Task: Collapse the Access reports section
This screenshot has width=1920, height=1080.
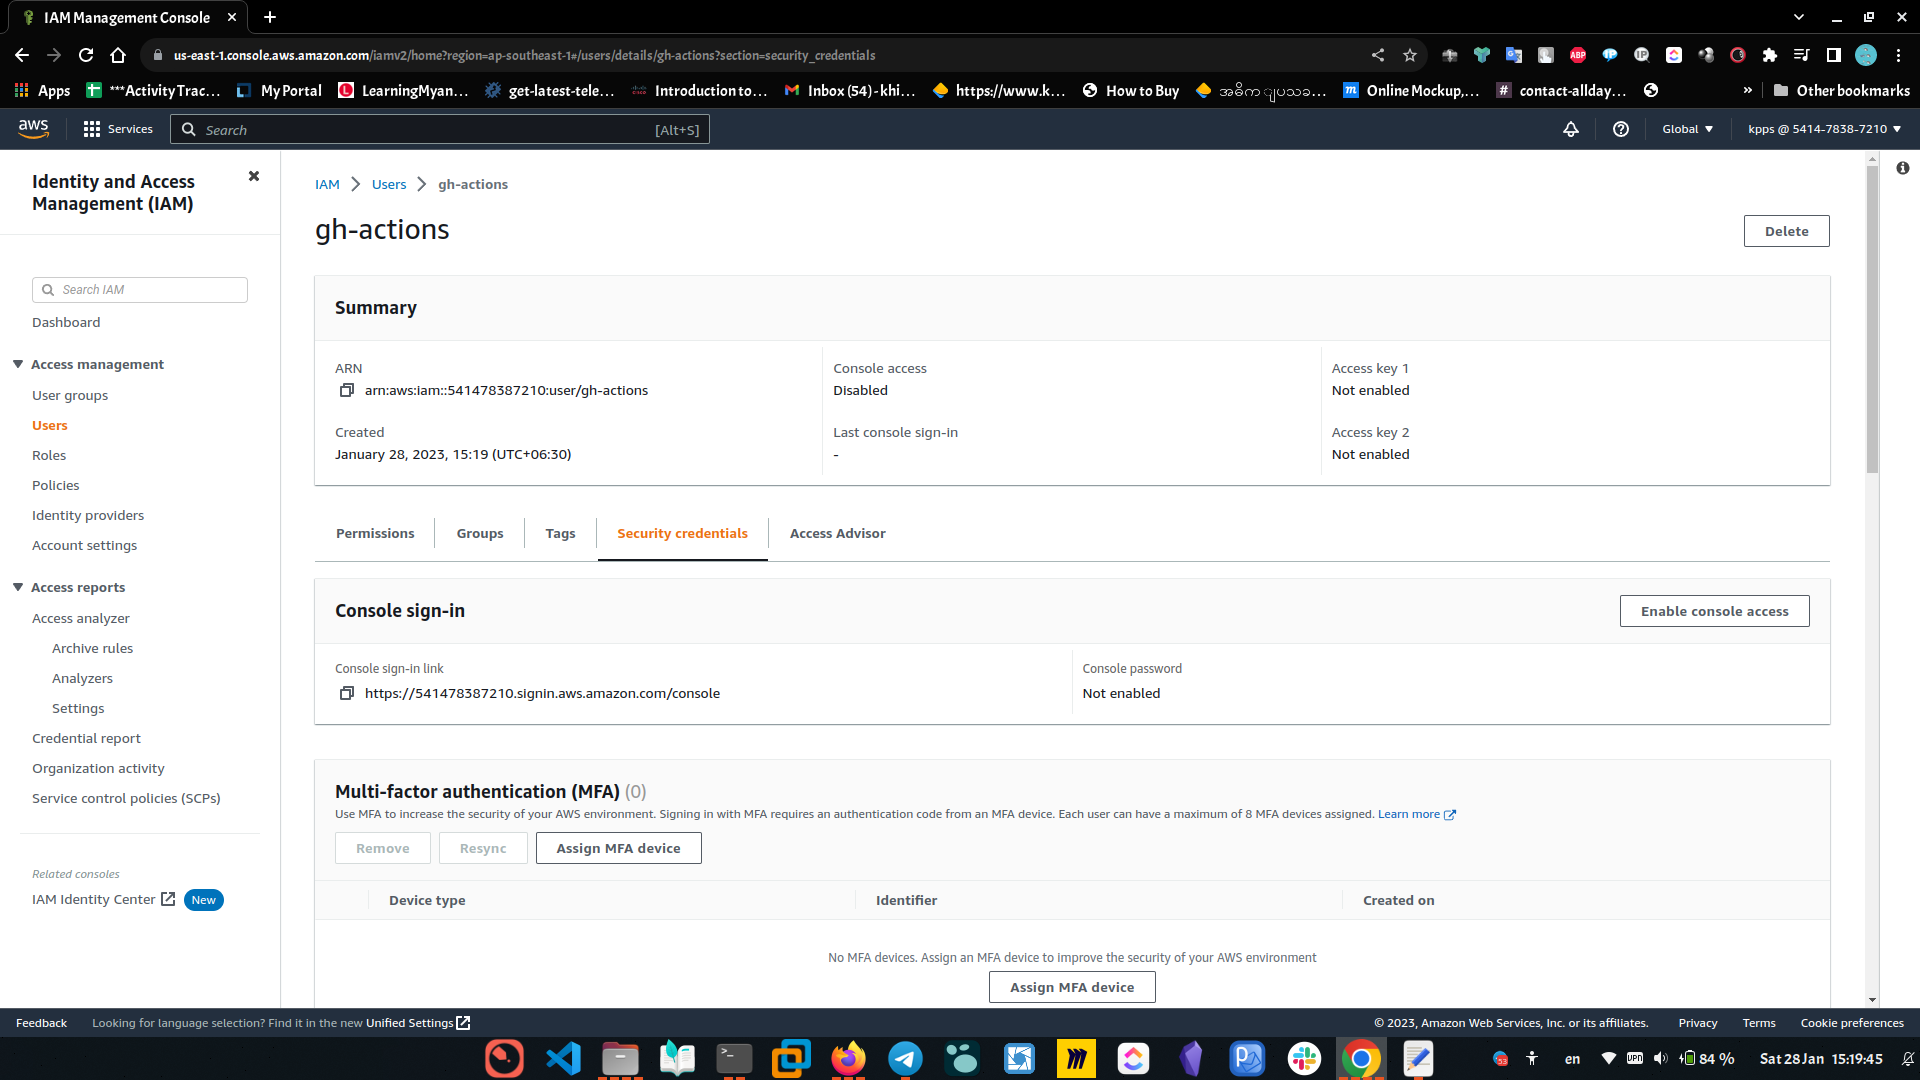Action: [x=18, y=587]
